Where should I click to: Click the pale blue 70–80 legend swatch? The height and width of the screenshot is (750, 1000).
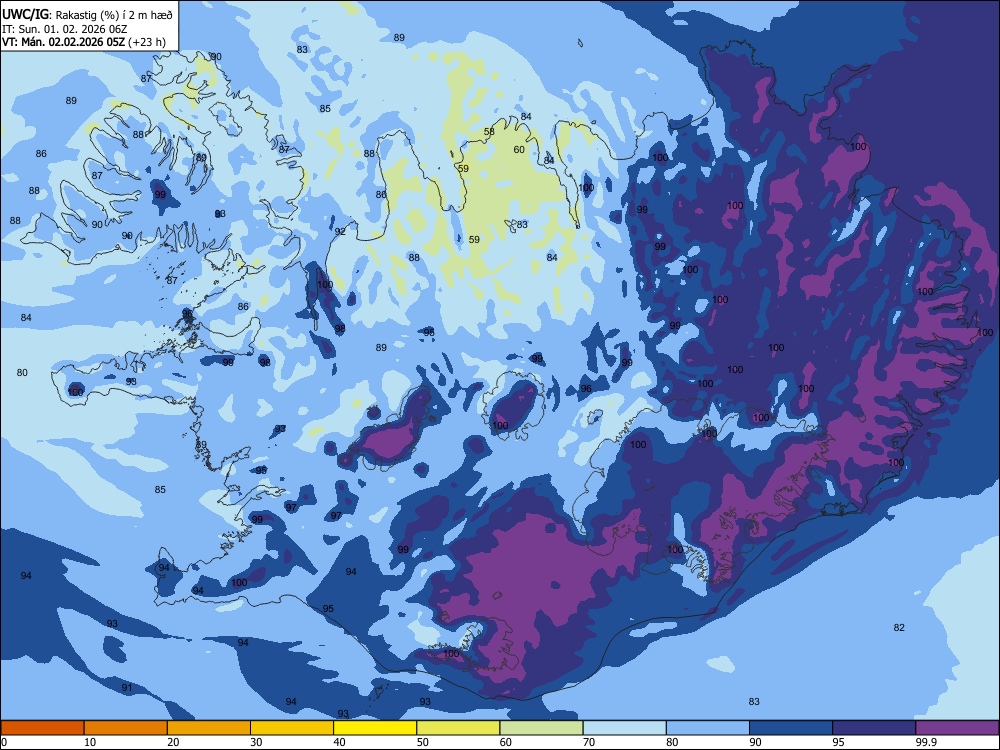point(625,728)
